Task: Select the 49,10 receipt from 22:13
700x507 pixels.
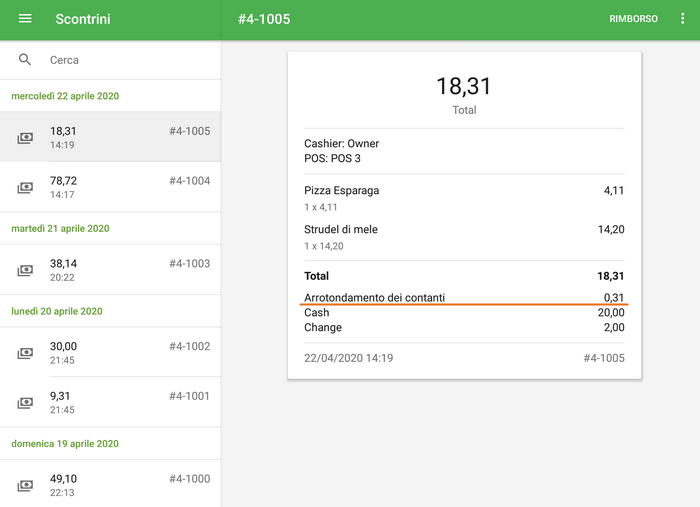Action: (110, 485)
